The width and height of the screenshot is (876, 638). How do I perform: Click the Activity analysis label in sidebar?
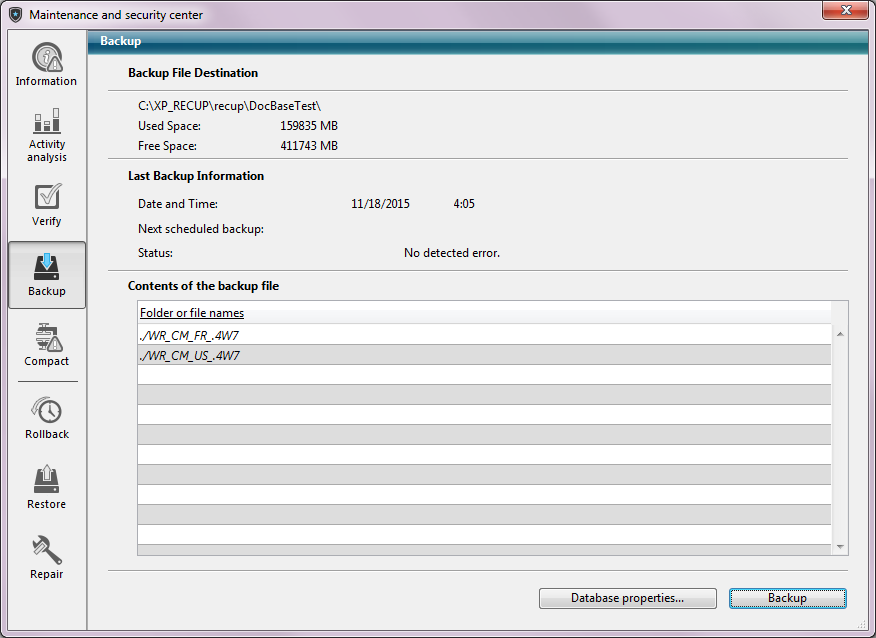click(x=46, y=151)
